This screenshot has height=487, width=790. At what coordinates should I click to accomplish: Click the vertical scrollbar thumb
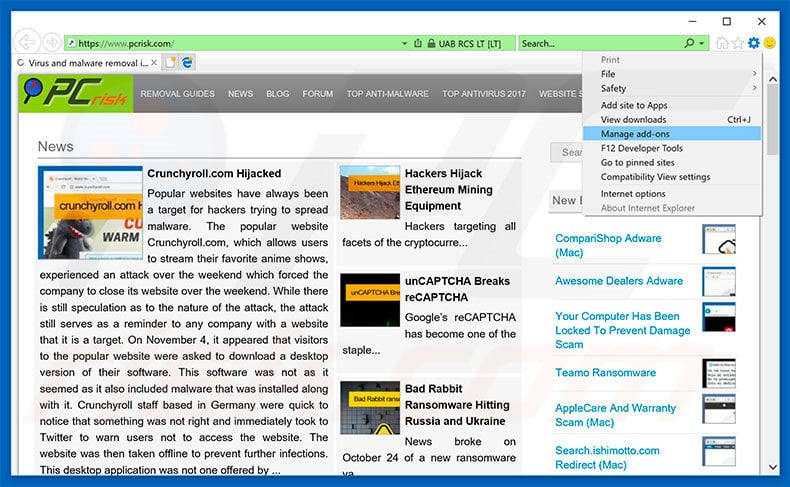click(773, 120)
